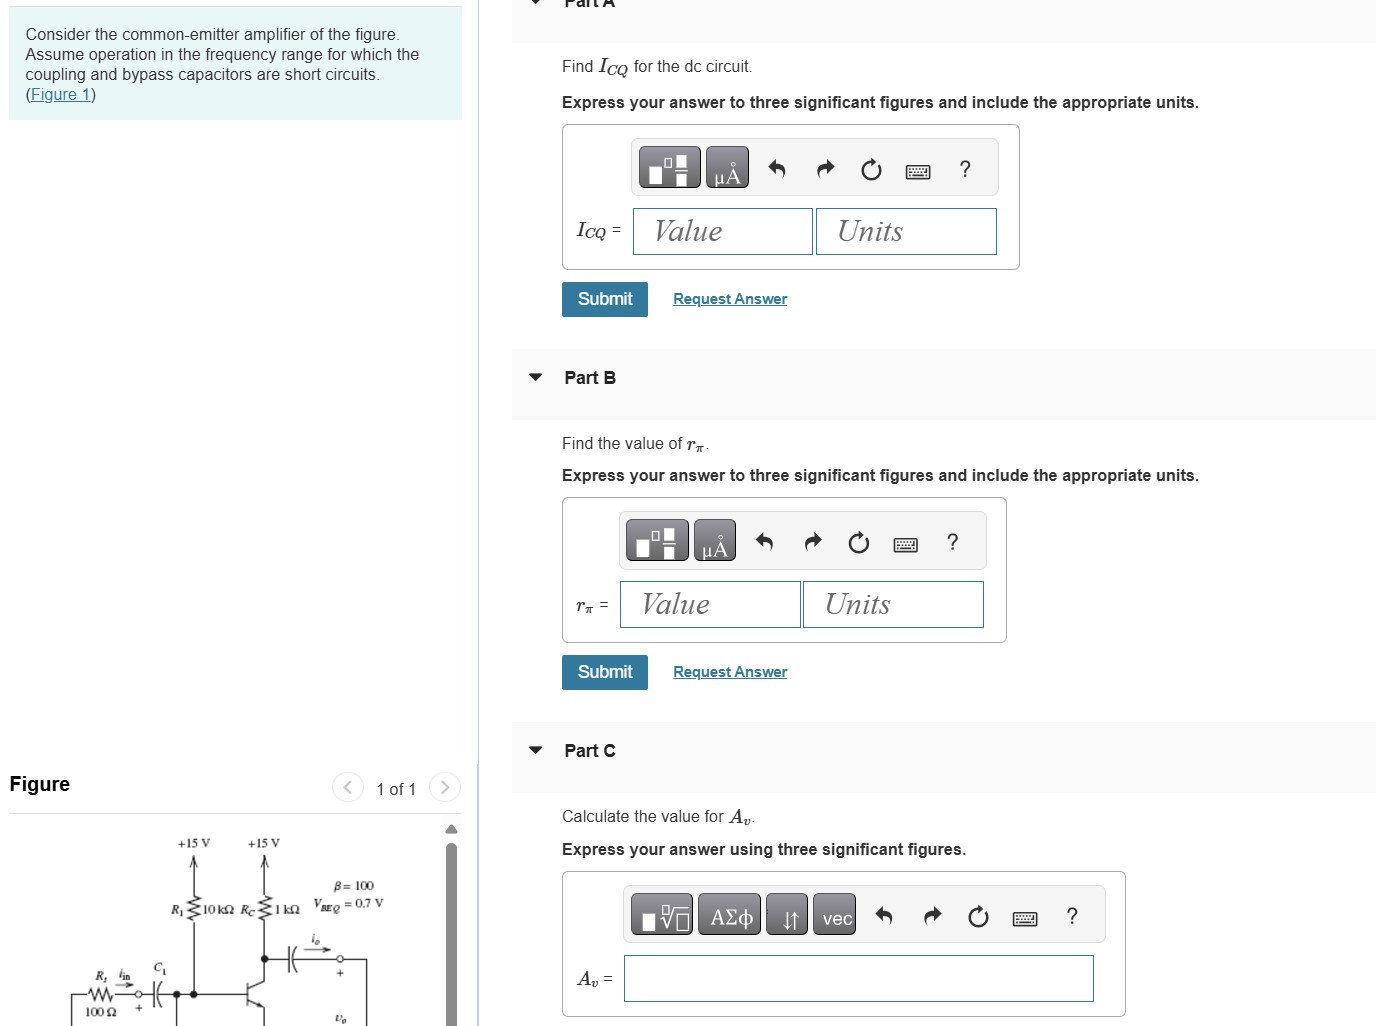Image resolution: width=1376 pixels, height=1026 pixels.
Task: Collapse the Part A section
Action: click(x=535, y=4)
